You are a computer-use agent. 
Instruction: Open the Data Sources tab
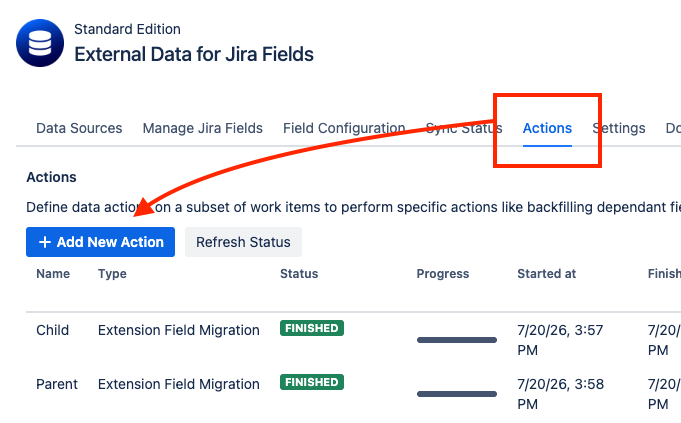79,128
